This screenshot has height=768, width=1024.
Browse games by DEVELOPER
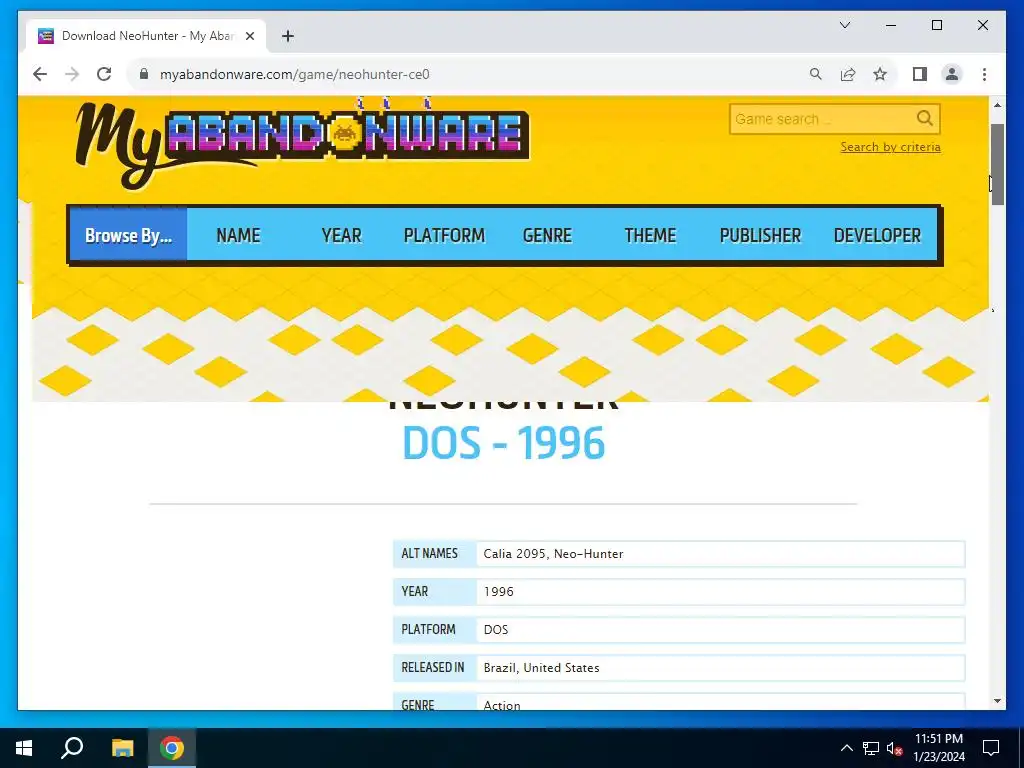pos(877,235)
